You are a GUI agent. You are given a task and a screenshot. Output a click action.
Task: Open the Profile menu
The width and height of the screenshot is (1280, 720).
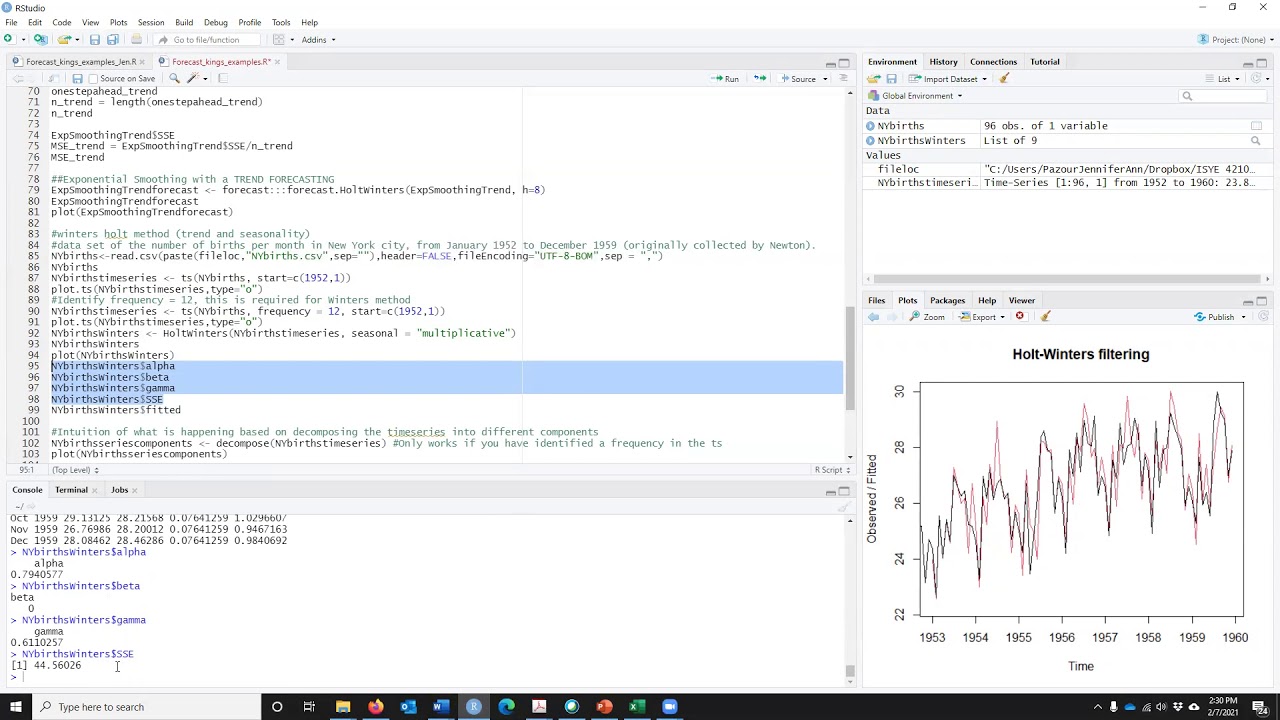point(250,22)
